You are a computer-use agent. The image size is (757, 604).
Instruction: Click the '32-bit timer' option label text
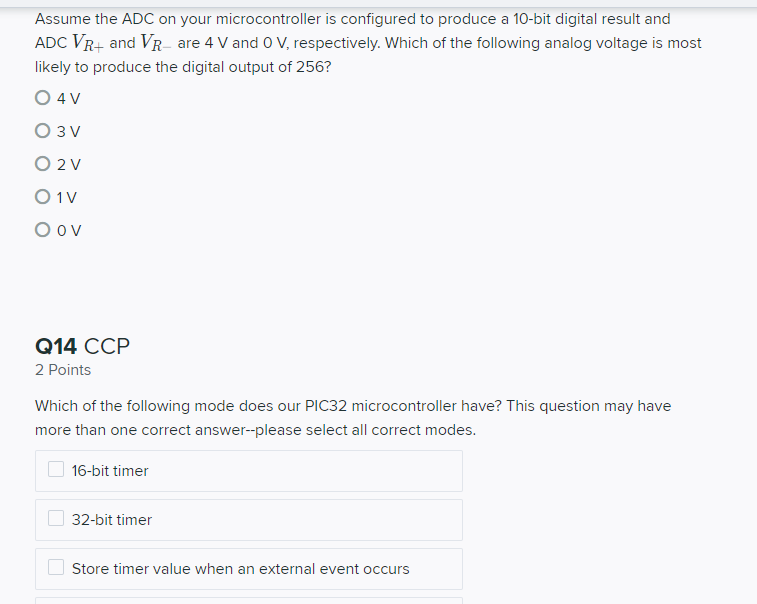point(112,520)
